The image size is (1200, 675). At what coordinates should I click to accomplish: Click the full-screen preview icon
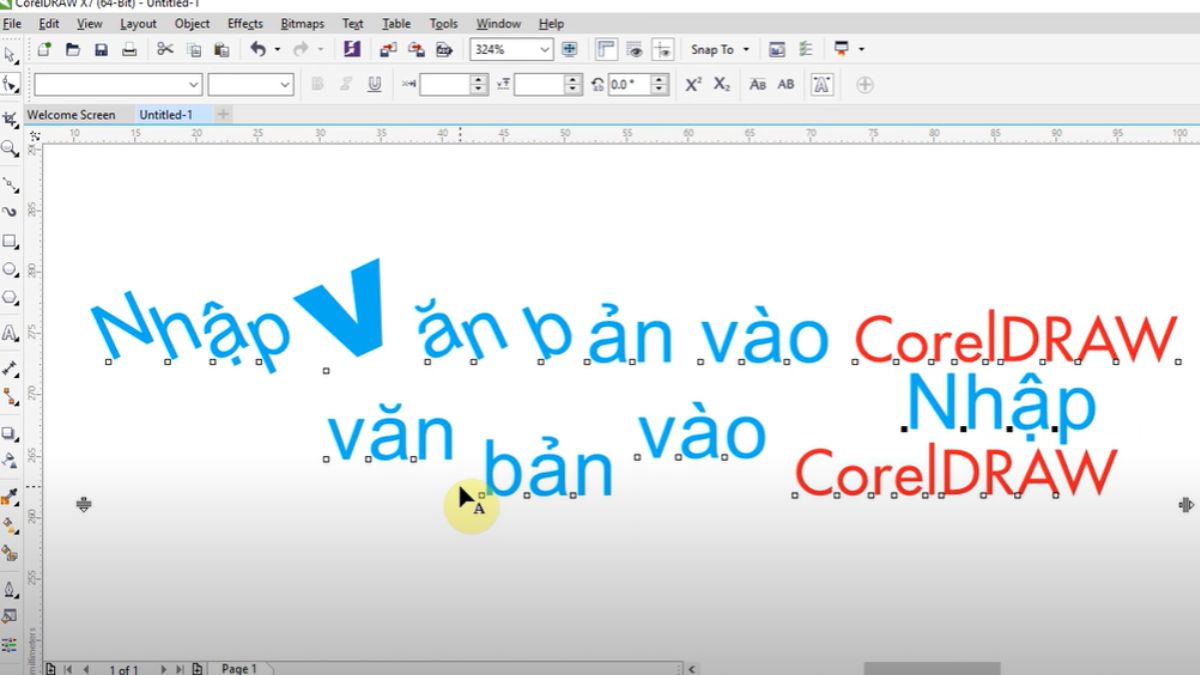(569, 49)
